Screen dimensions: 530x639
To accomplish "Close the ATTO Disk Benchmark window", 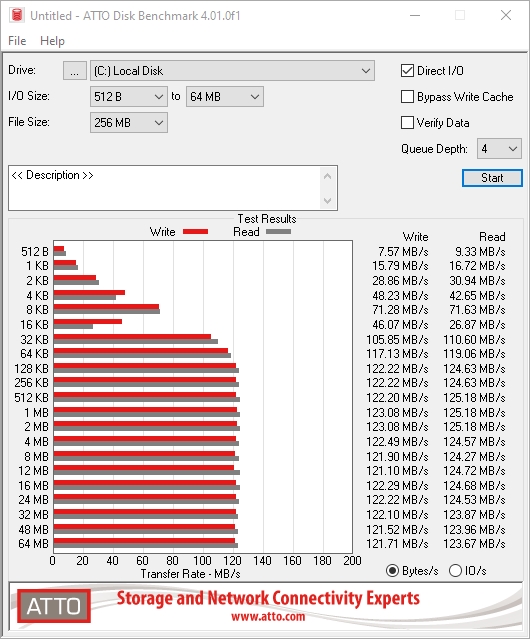I will pos(506,15).
